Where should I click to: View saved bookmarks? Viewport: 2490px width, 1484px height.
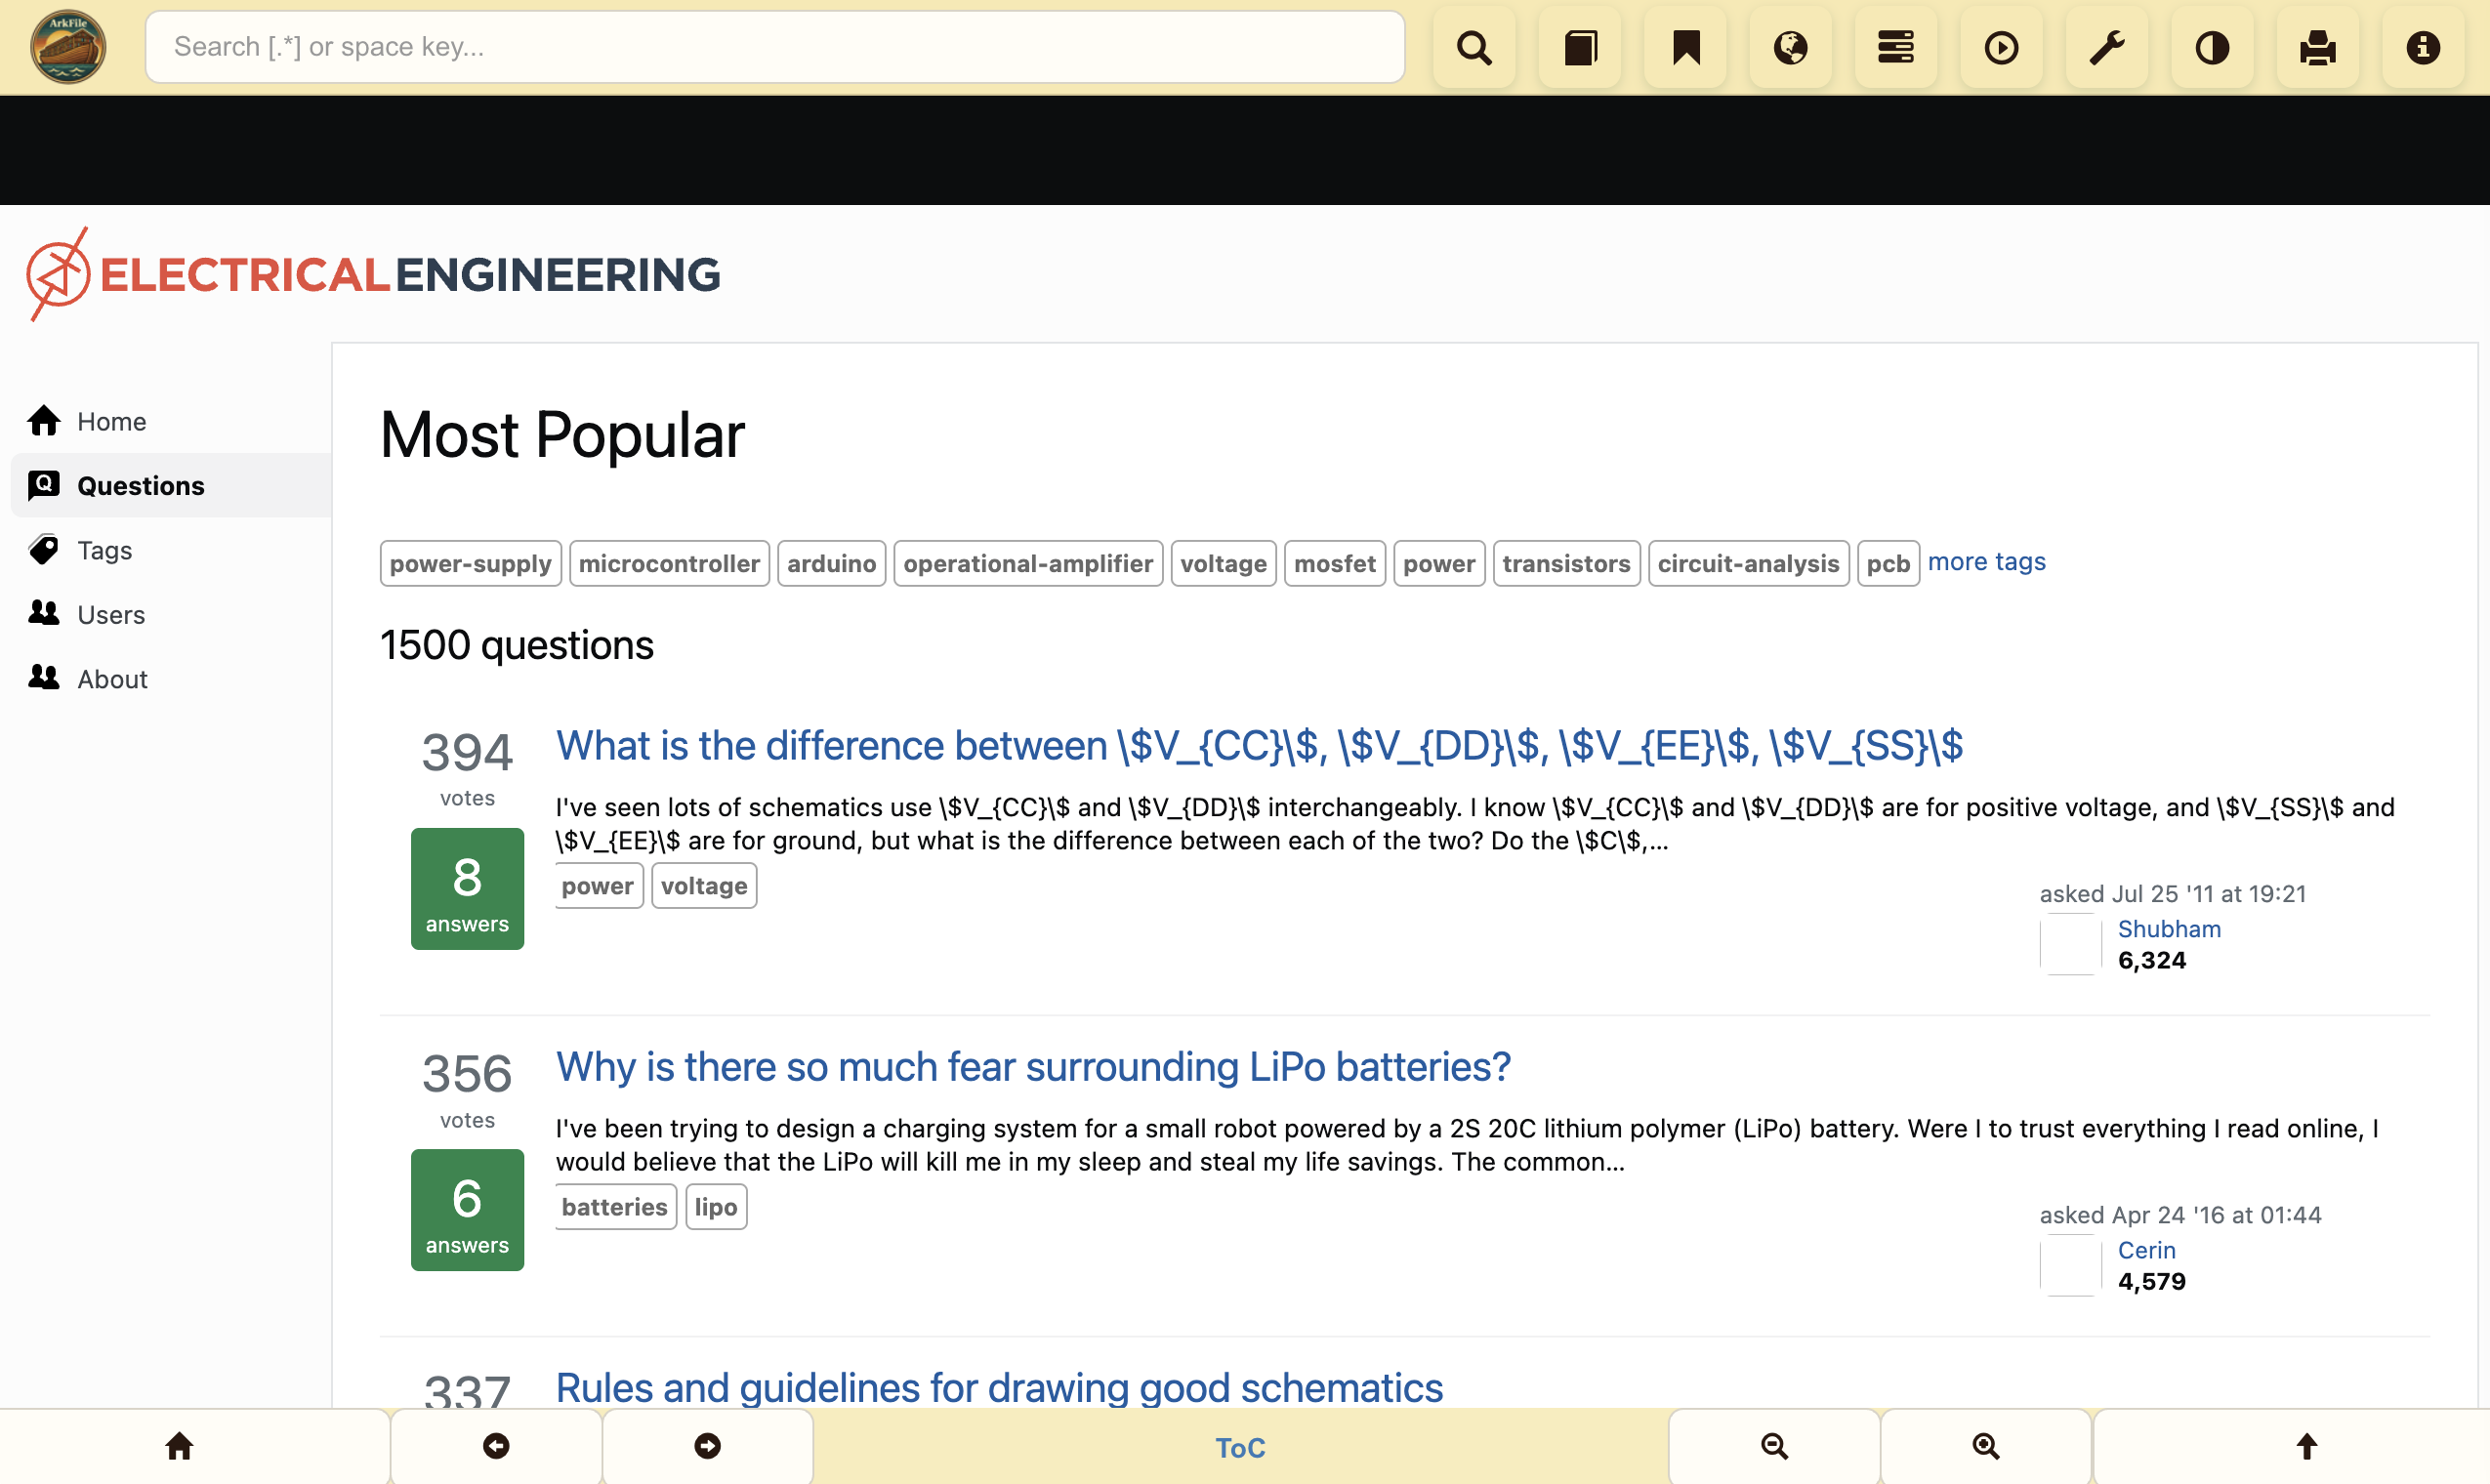(x=1686, y=46)
